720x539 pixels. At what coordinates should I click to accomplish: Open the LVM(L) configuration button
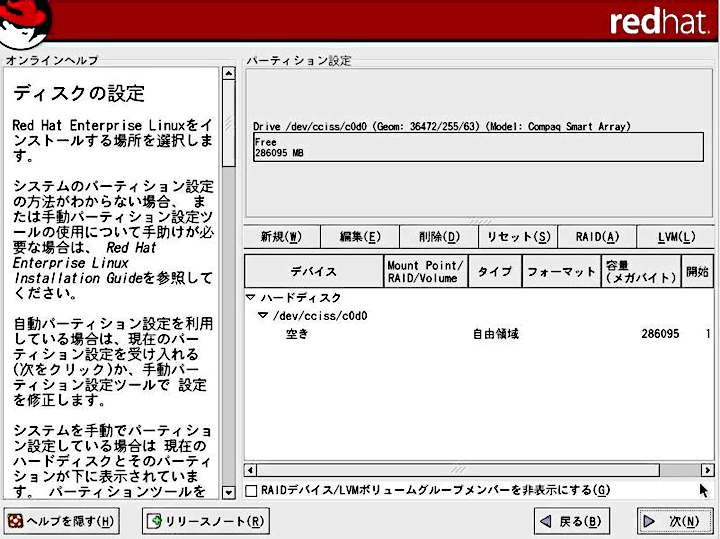coord(676,237)
